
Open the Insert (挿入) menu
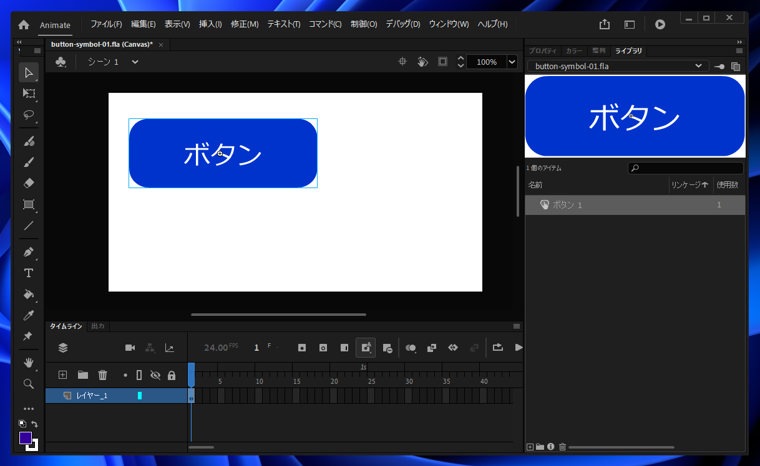210,24
